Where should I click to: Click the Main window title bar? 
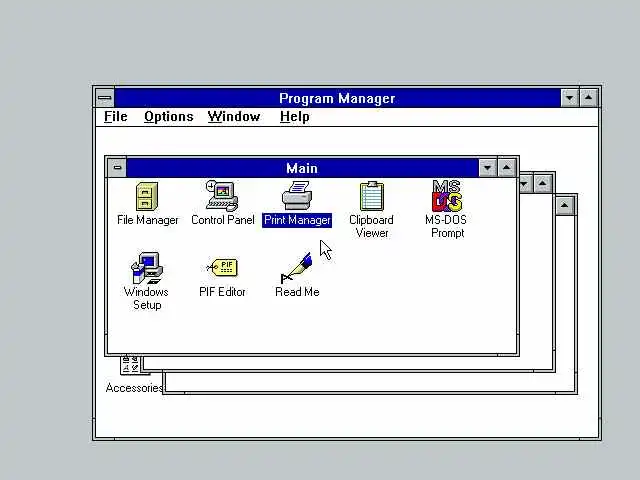(302, 168)
